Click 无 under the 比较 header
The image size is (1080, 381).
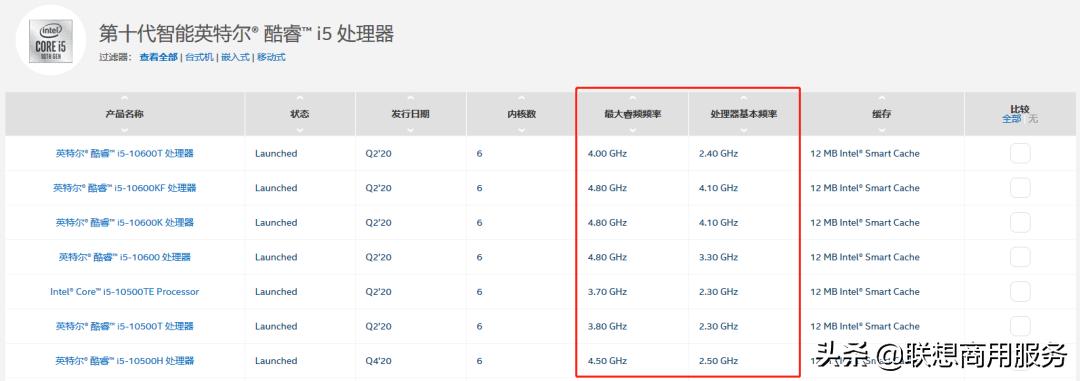pyautogui.click(x=1032, y=119)
